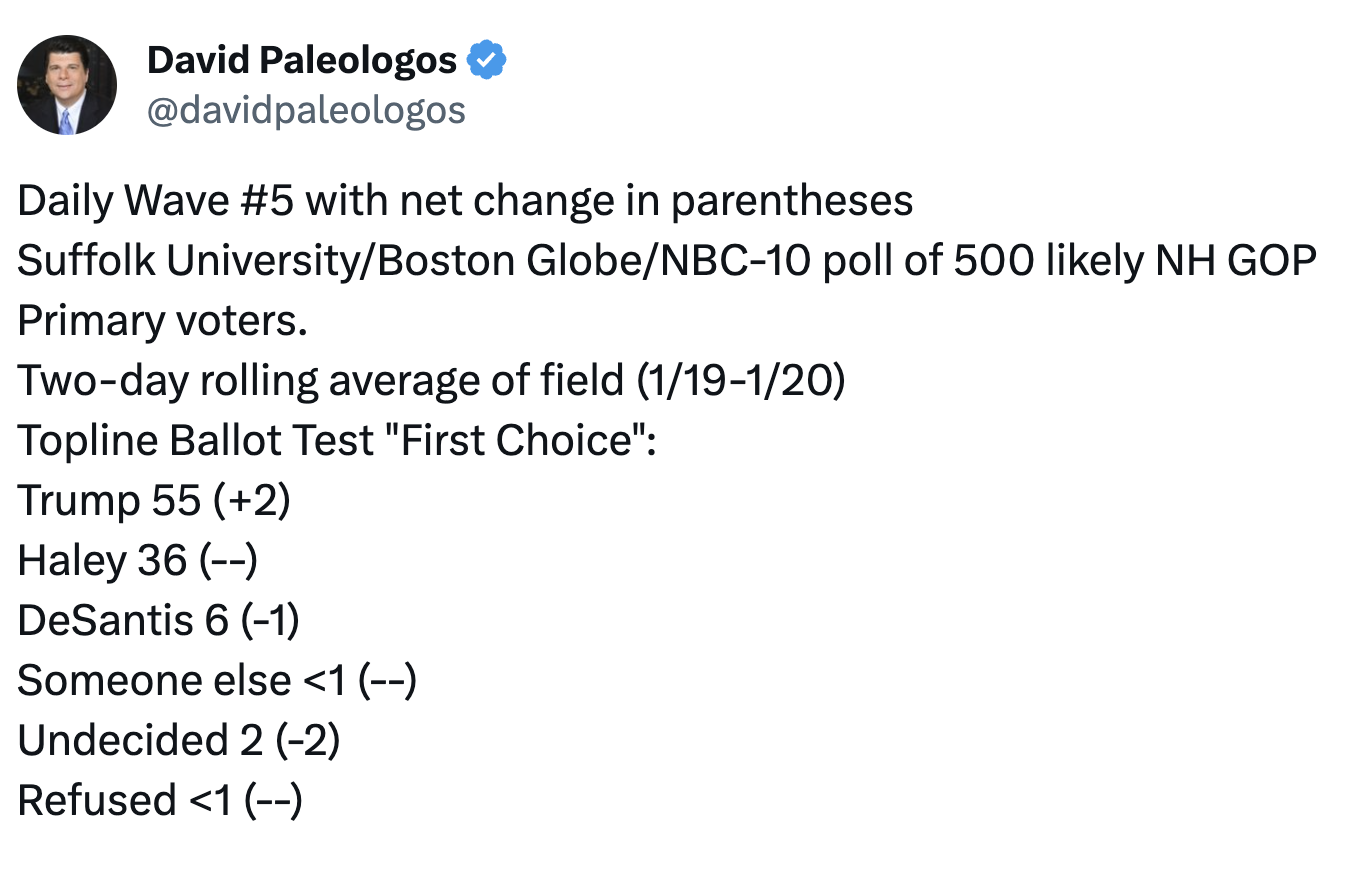Click the Topline Ballot Test "First Choice" line
This screenshot has width=1366, height=870.
(337, 441)
